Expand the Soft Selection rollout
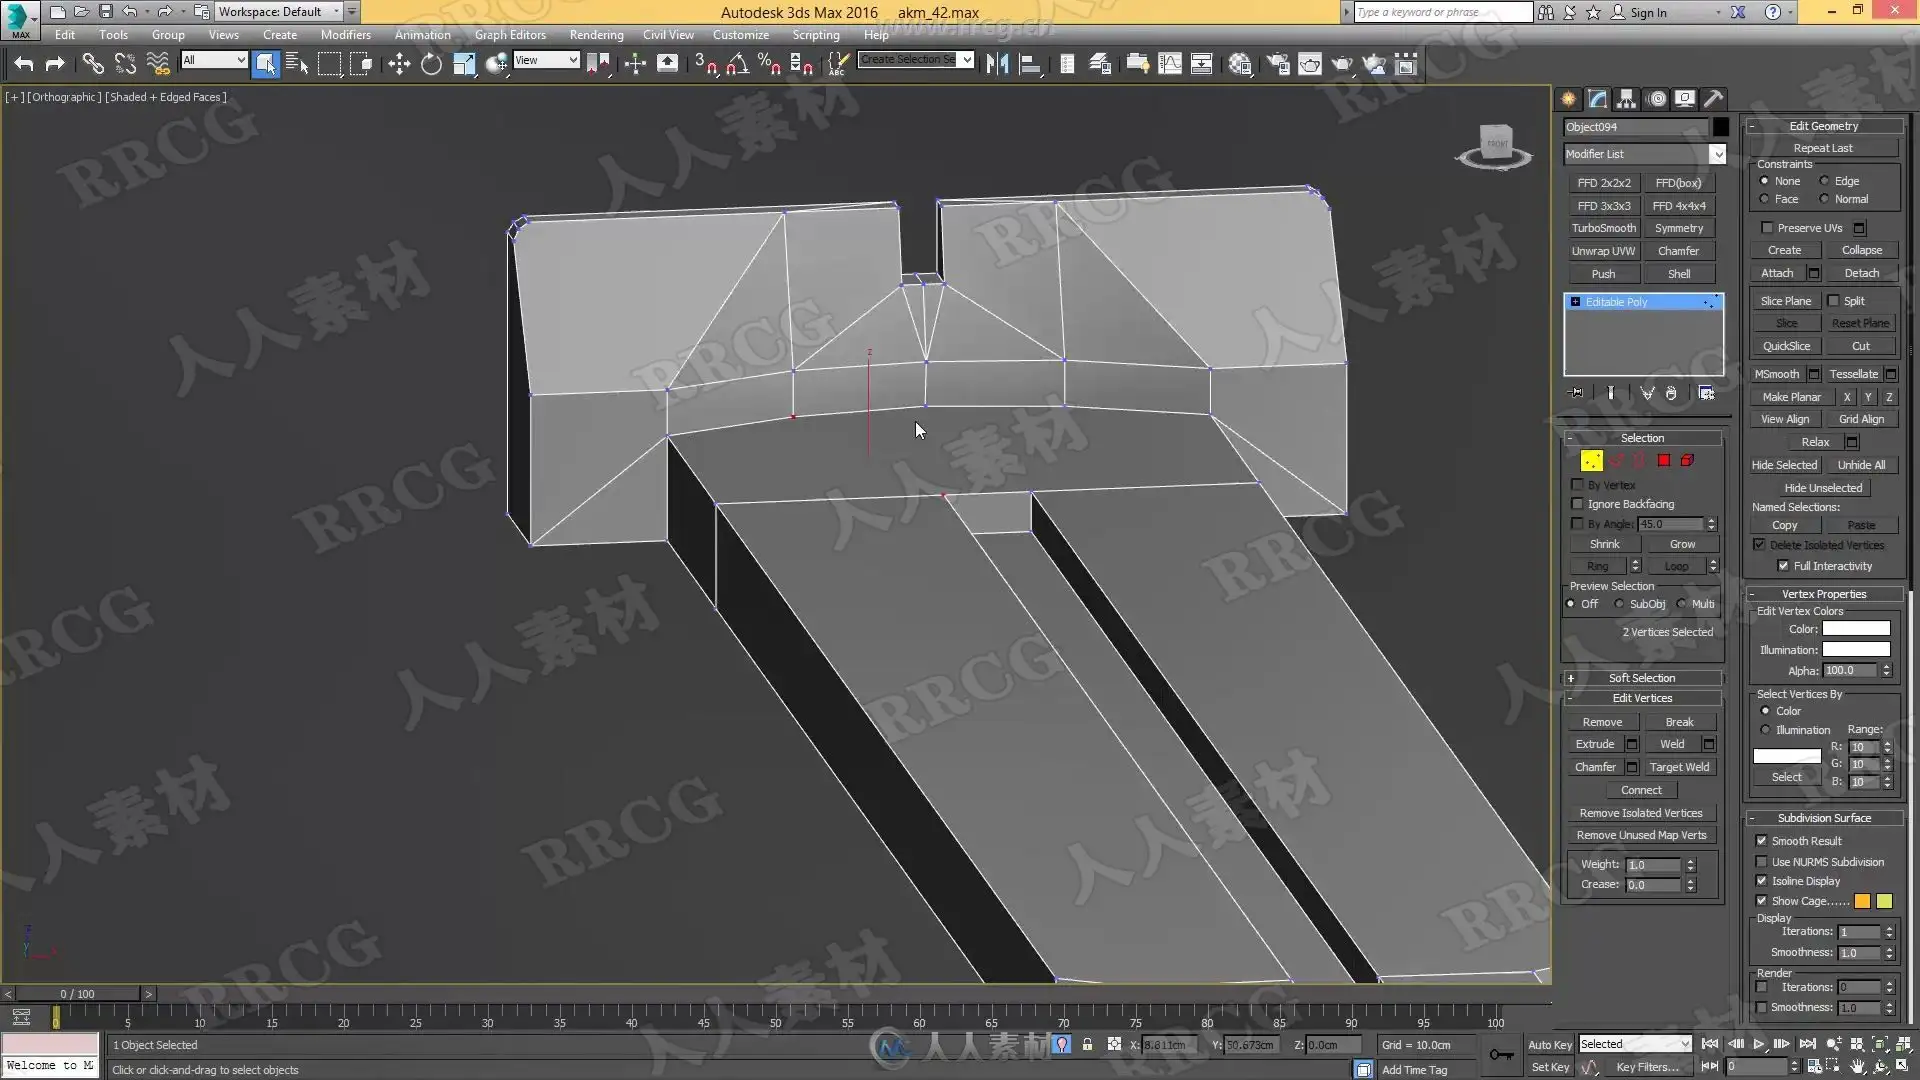 (1641, 678)
